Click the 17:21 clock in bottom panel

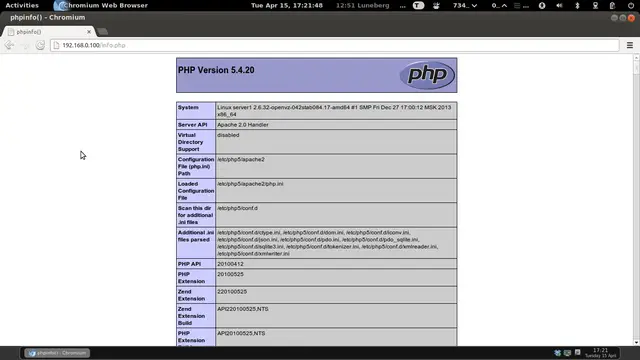click(x=600, y=353)
